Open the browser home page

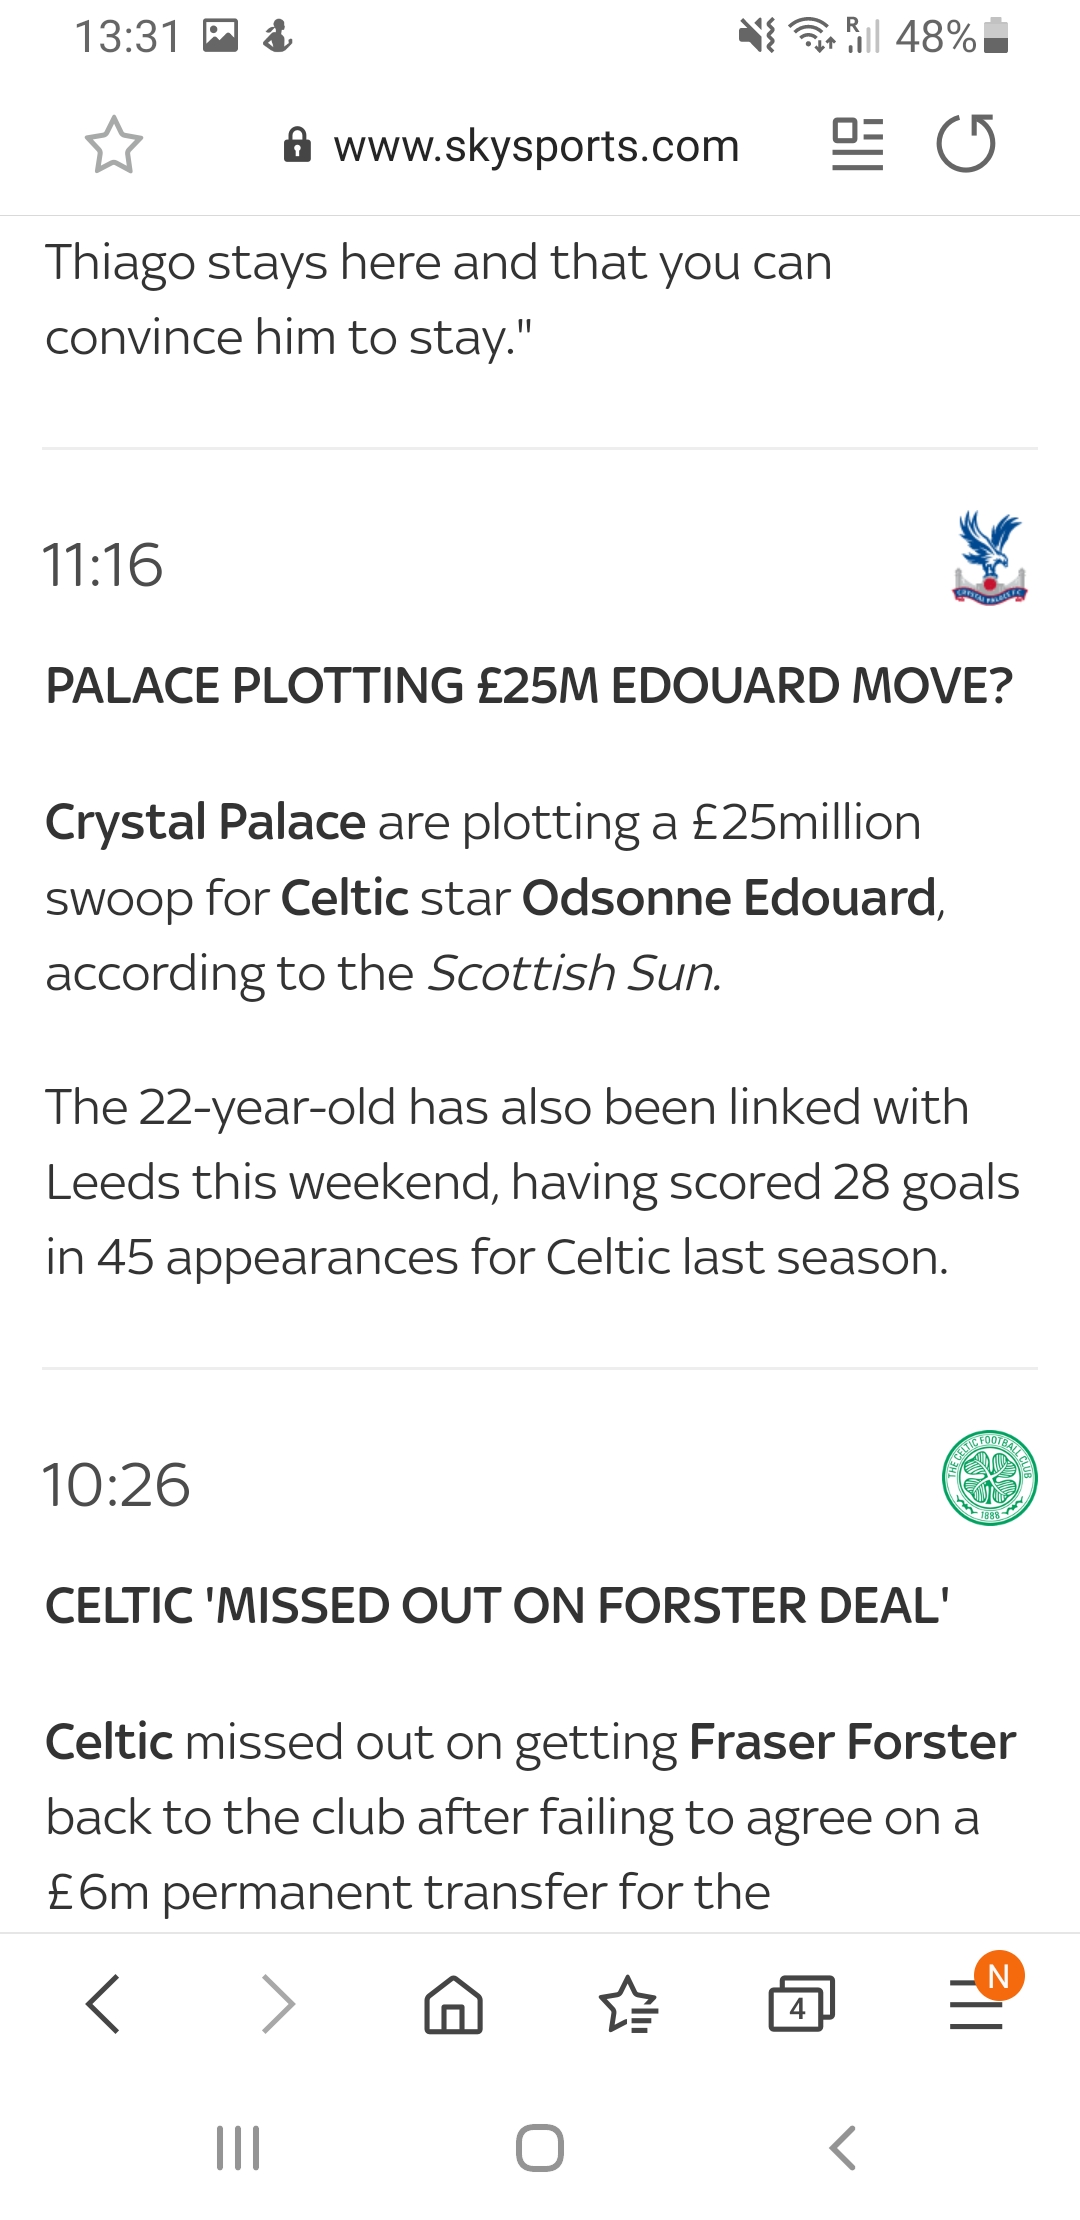pyautogui.click(x=453, y=2004)
